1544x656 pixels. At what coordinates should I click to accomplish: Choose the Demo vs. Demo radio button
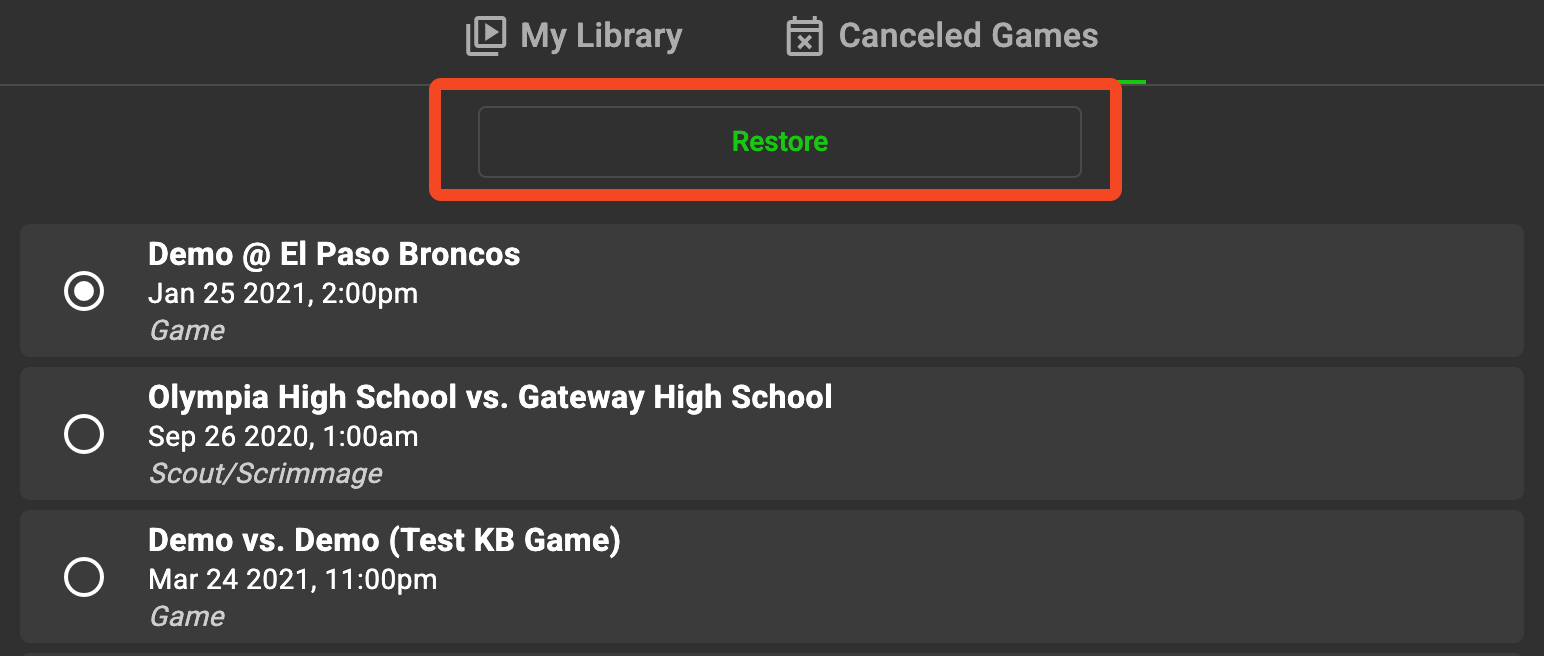[84, 577]
